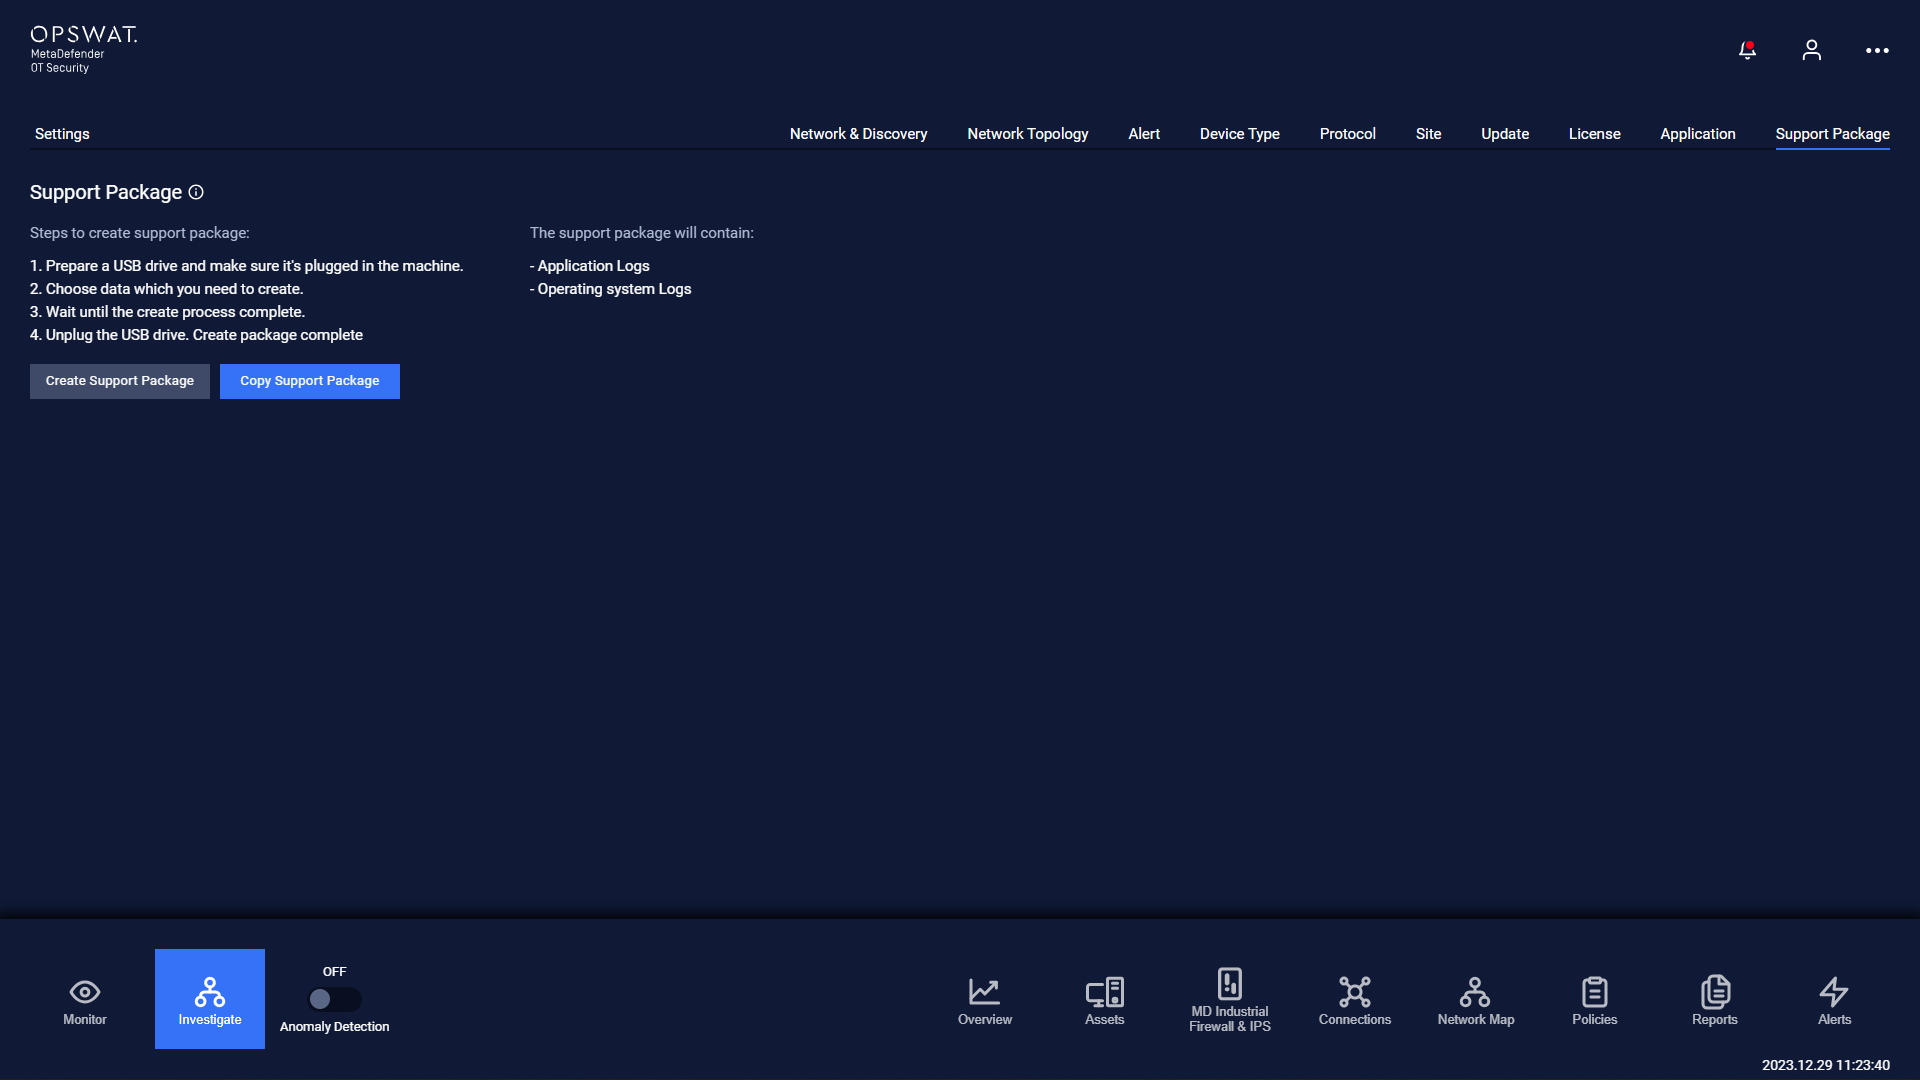This screenshot has height=1080, width=1920.
Task: Switch to Monitor mode
Action: 85,1000
